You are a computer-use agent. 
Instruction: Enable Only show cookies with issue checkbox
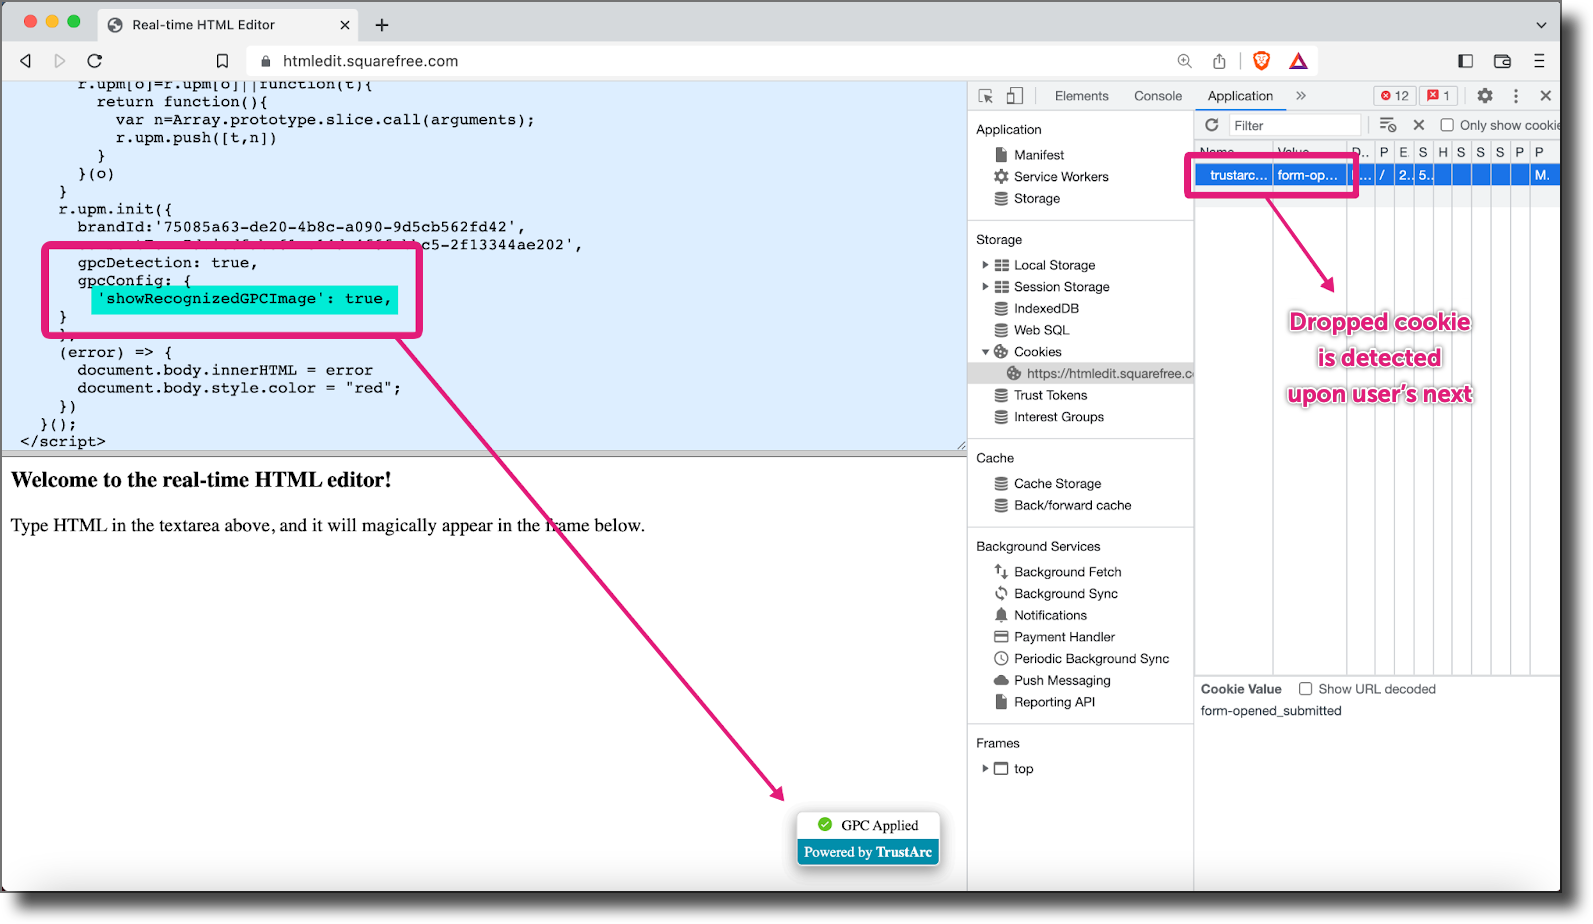point(1447,125)
